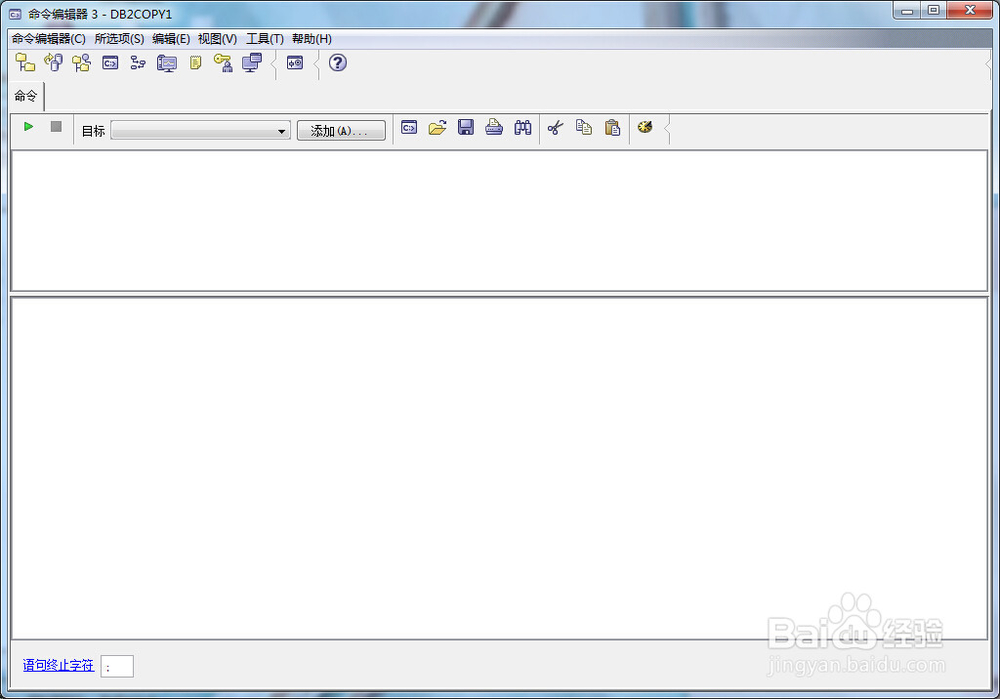Open the 编辑(E) menu

[x=171, y=39]
